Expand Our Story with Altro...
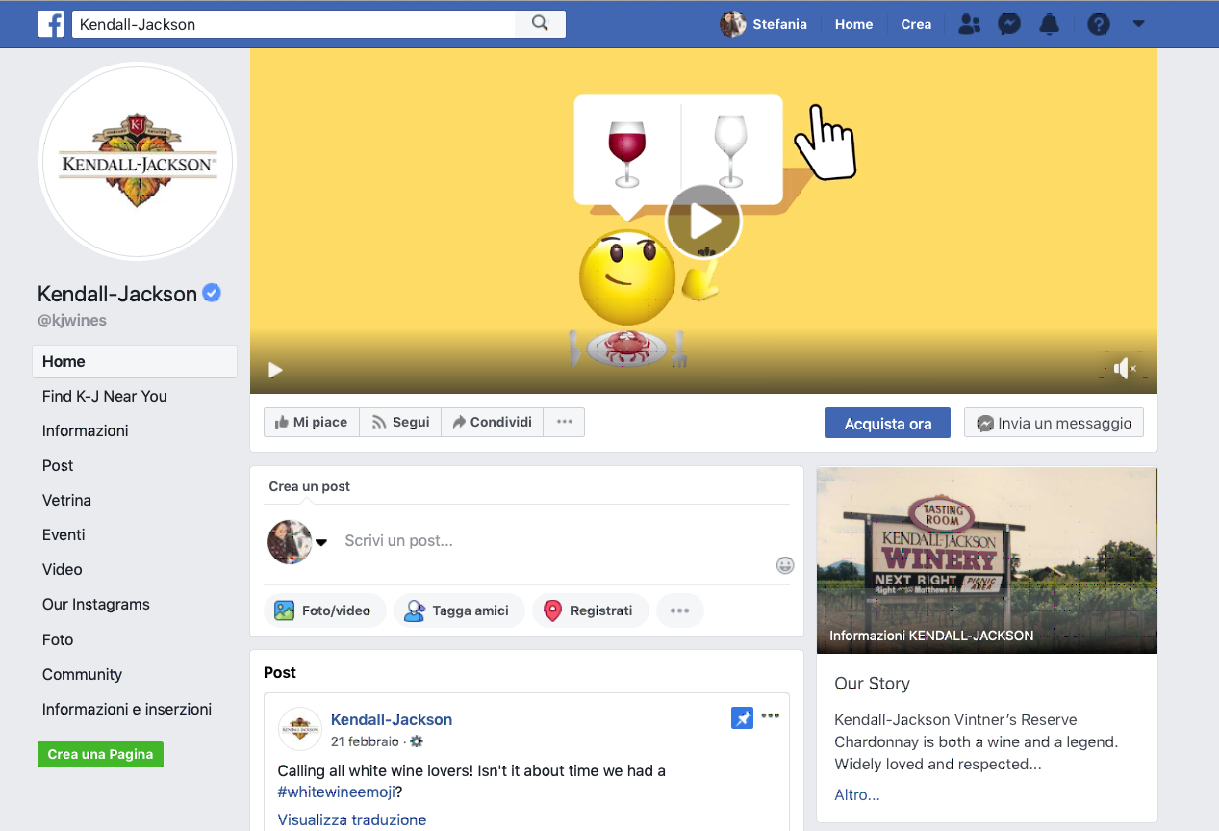This screenshot has height=831, width=1219. click(857, 795)
